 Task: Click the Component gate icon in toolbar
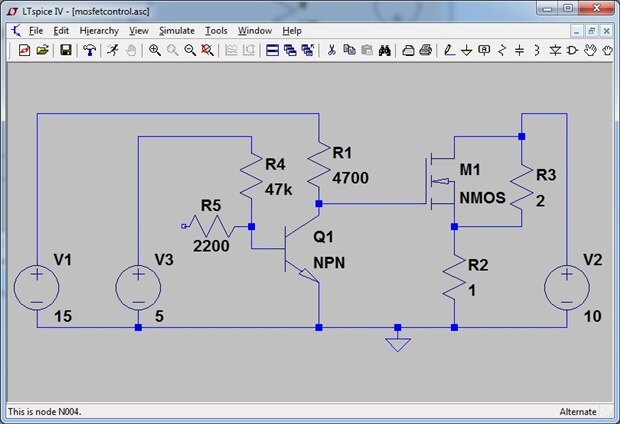tap(573, 50)
